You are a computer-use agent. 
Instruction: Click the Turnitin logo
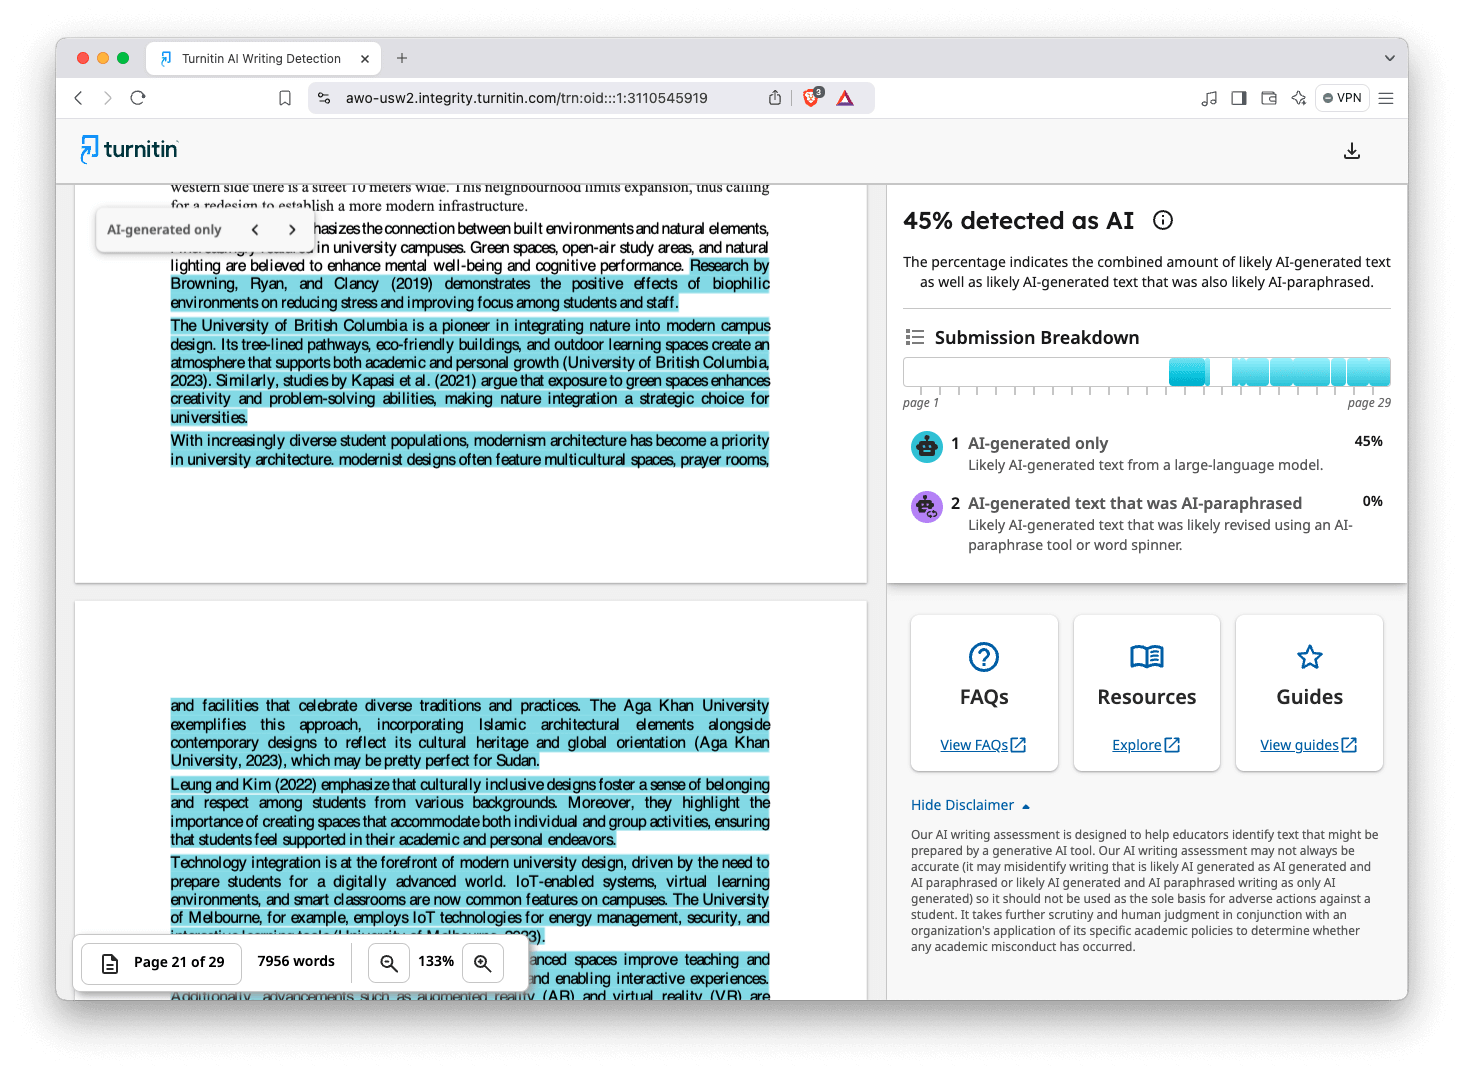pyautogui.click(x=128, y=149)
